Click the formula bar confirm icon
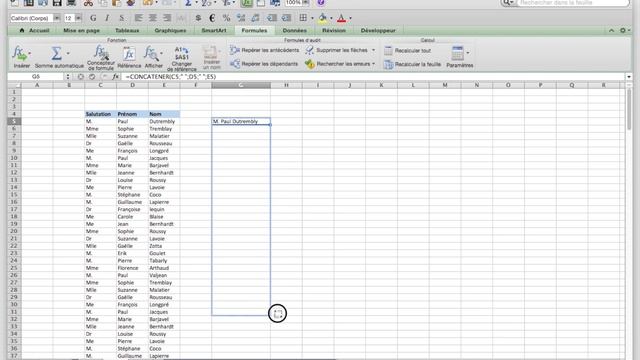This screenshot has height=360, width=640. pos(92,77)
